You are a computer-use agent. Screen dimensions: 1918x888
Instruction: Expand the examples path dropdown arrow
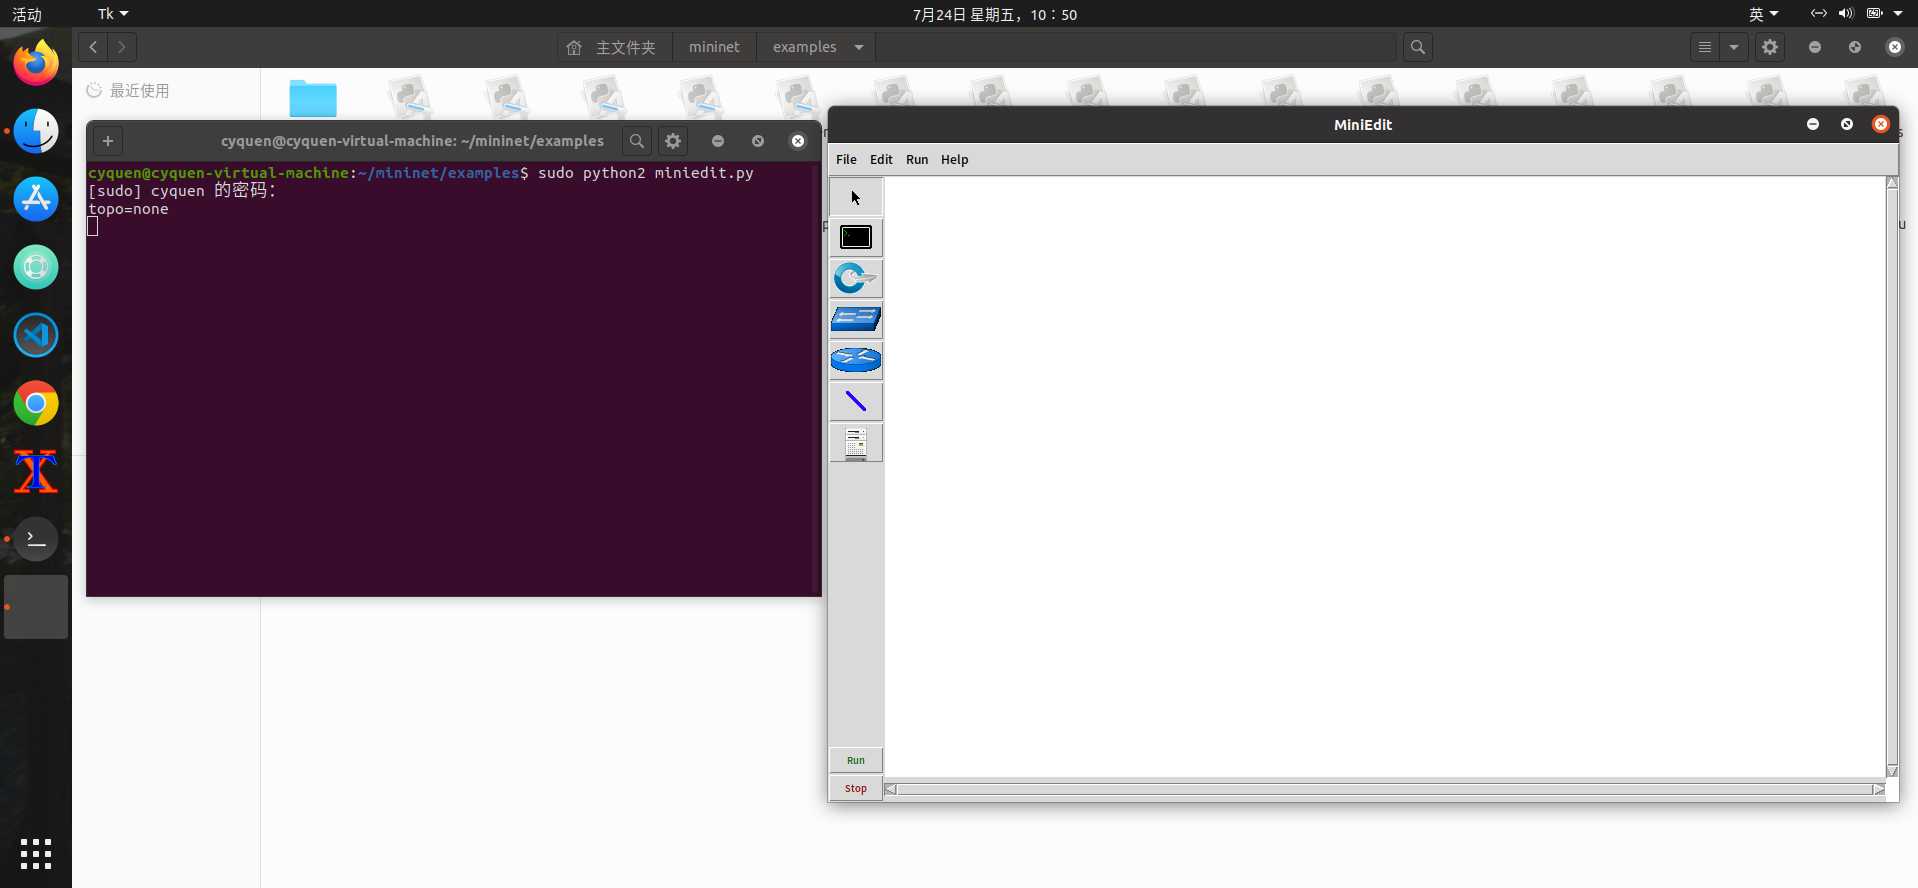point(859,47)
